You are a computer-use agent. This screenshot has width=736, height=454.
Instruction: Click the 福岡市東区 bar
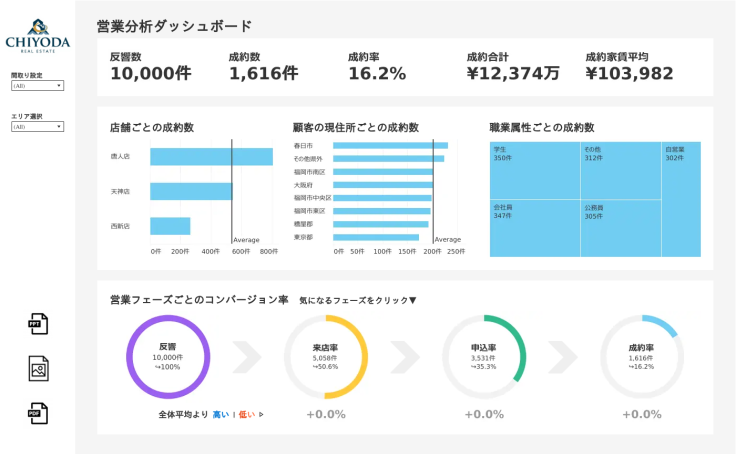[382, 211]
